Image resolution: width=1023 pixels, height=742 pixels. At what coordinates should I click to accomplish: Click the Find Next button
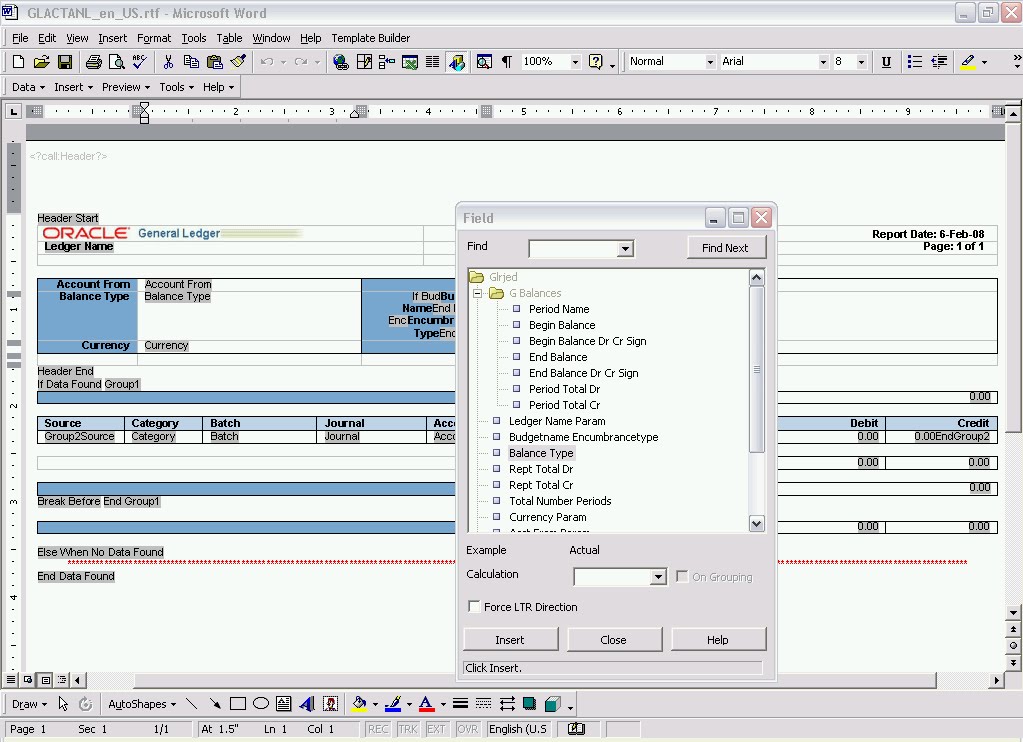[725, 246]
